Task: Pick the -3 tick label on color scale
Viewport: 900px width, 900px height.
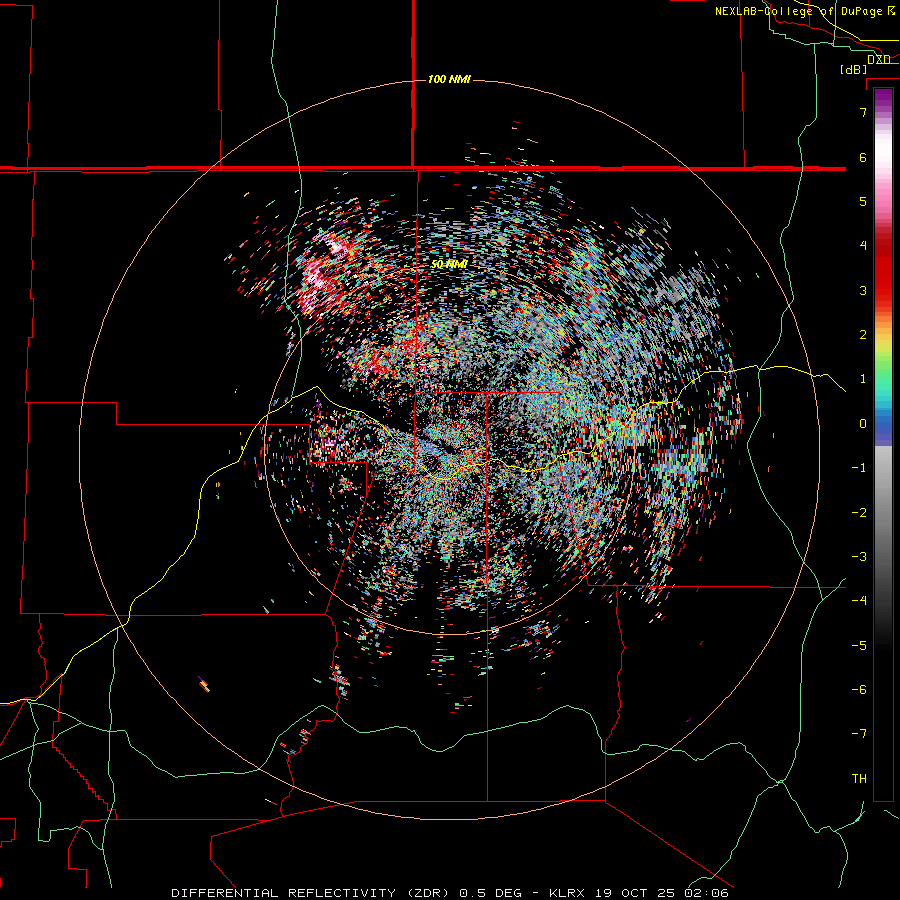Action: pyautogui.click(x=859, y=557)
